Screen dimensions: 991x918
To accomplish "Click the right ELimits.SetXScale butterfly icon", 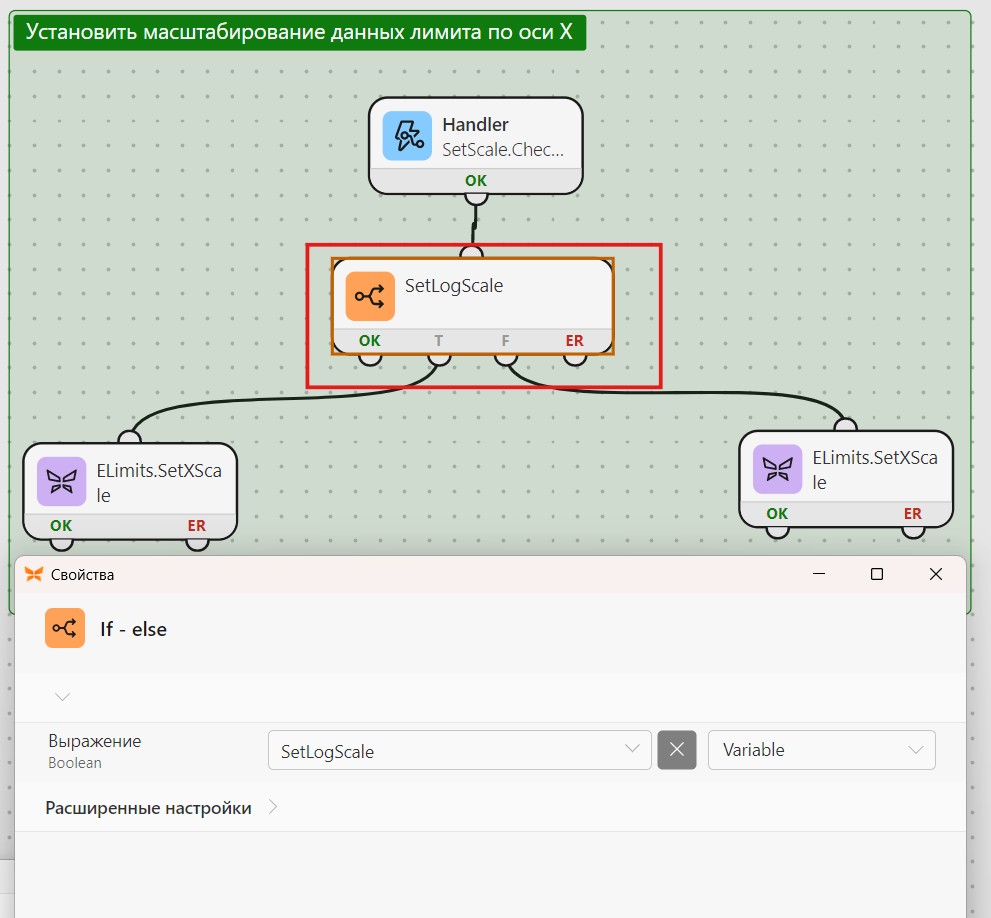I will point(777,470).
